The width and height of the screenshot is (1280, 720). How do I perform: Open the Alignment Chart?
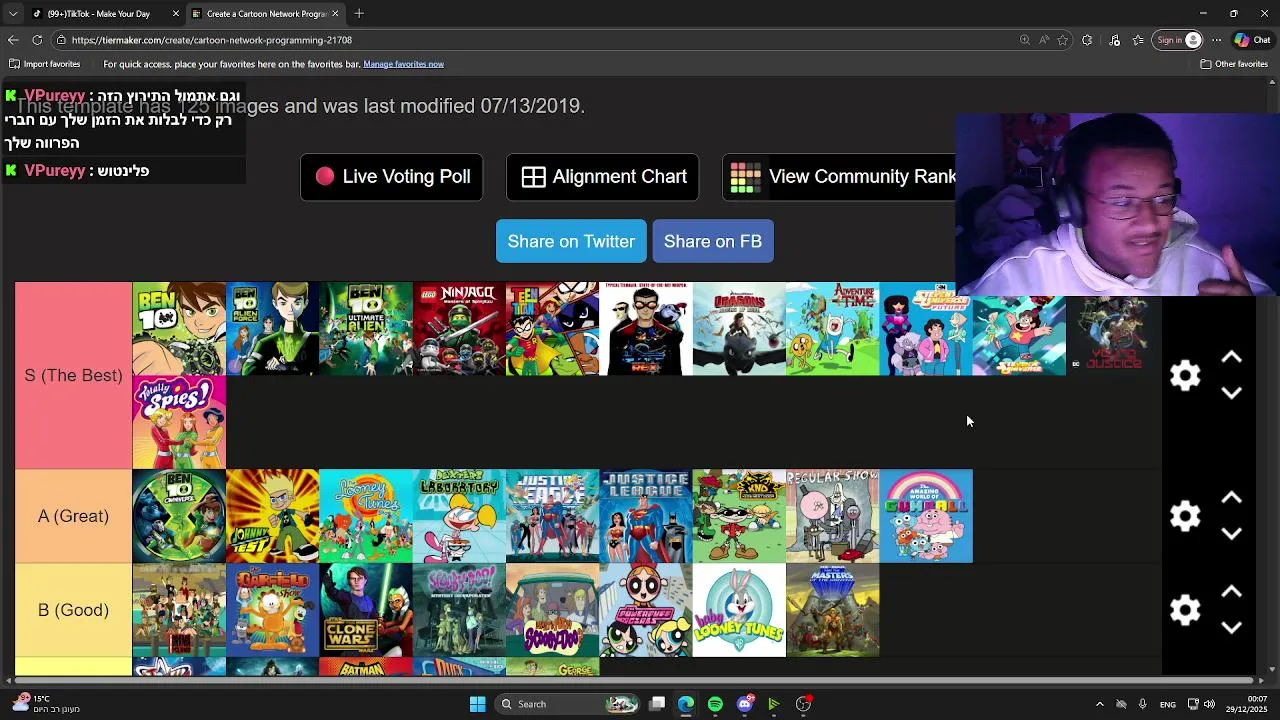[603, 177]
